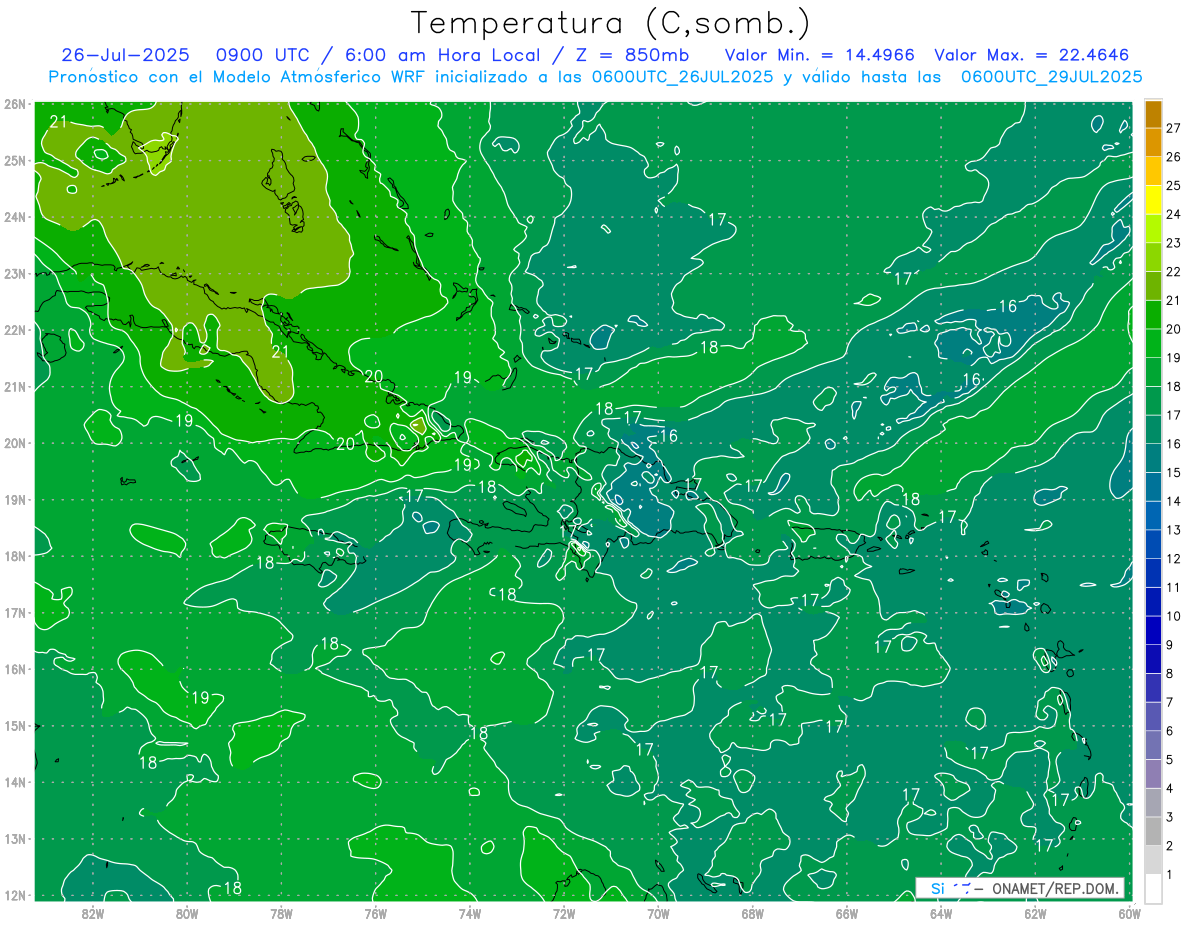The width and height of the screenshot is (1200, 927).
Task: Click the 12N latitude axis label
Action: [14, 895]
